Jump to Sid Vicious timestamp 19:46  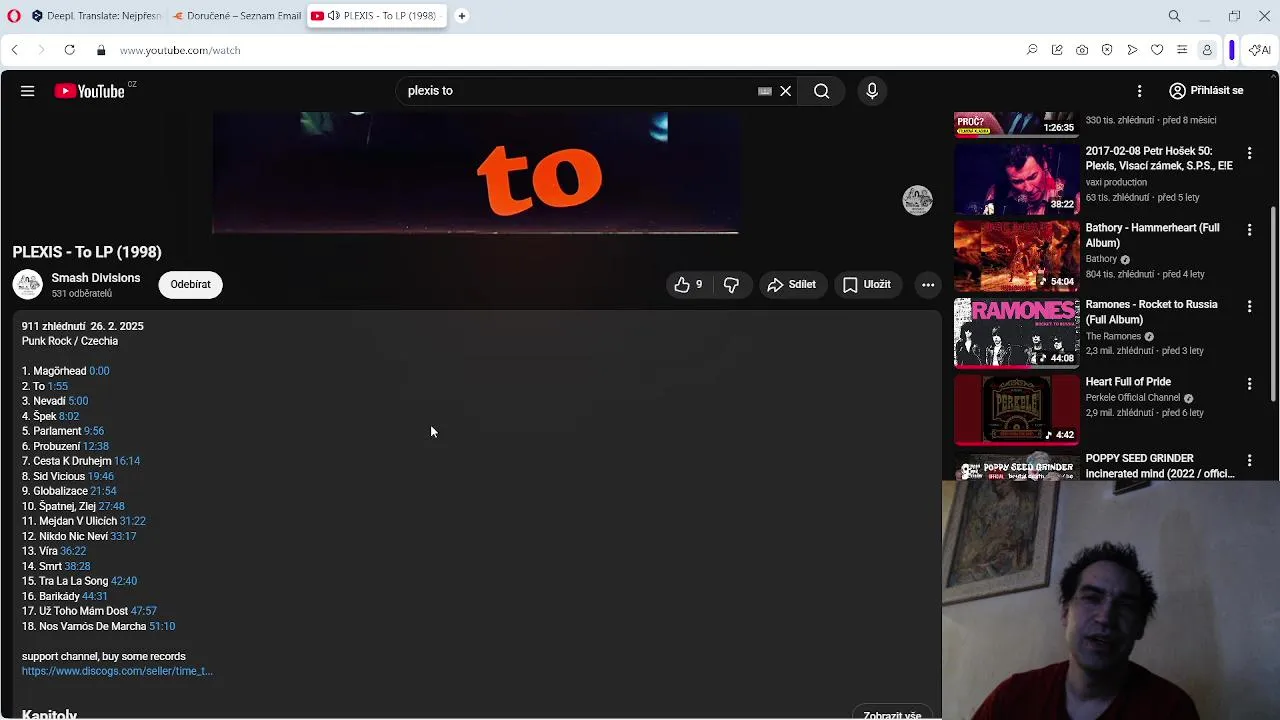click(101, 476)
